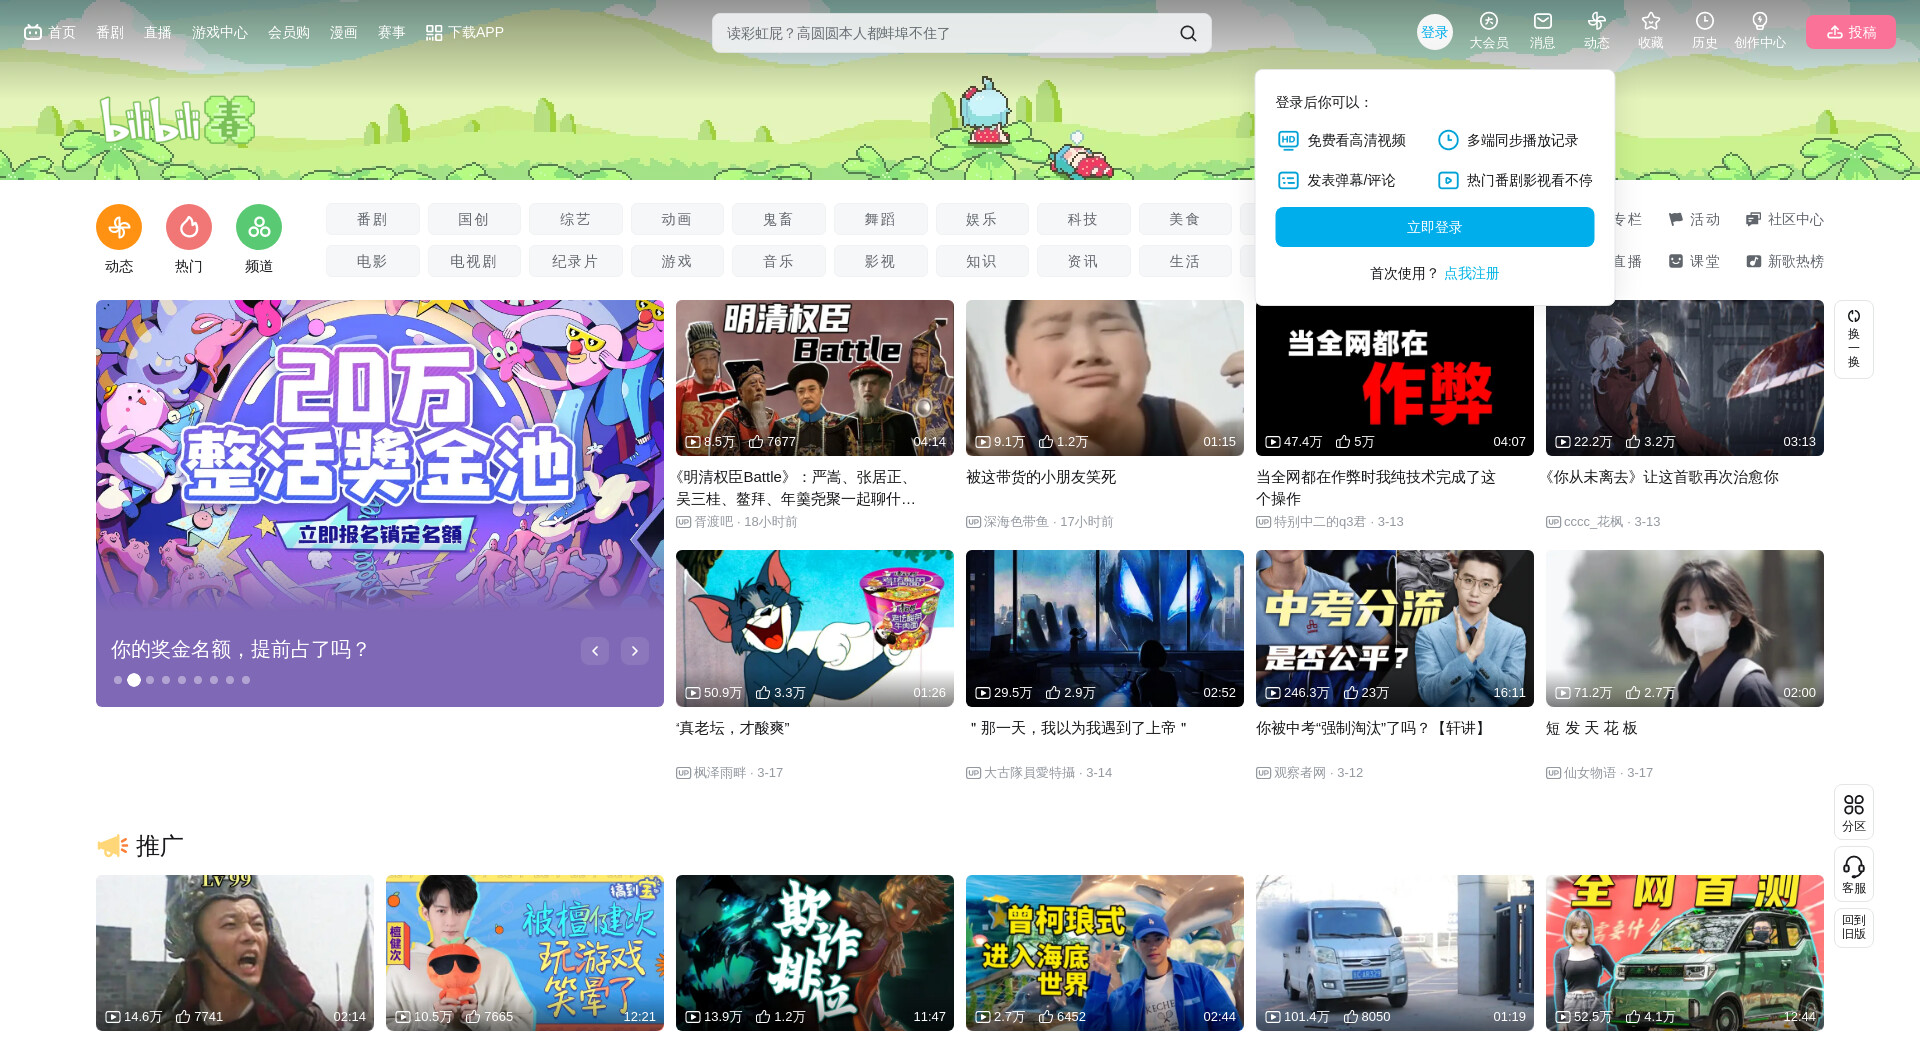Click the pink 投稿 upload button
The height and width of the screenshot is (1040, 1920).
pyautogui.click(x=1851, y=32)
